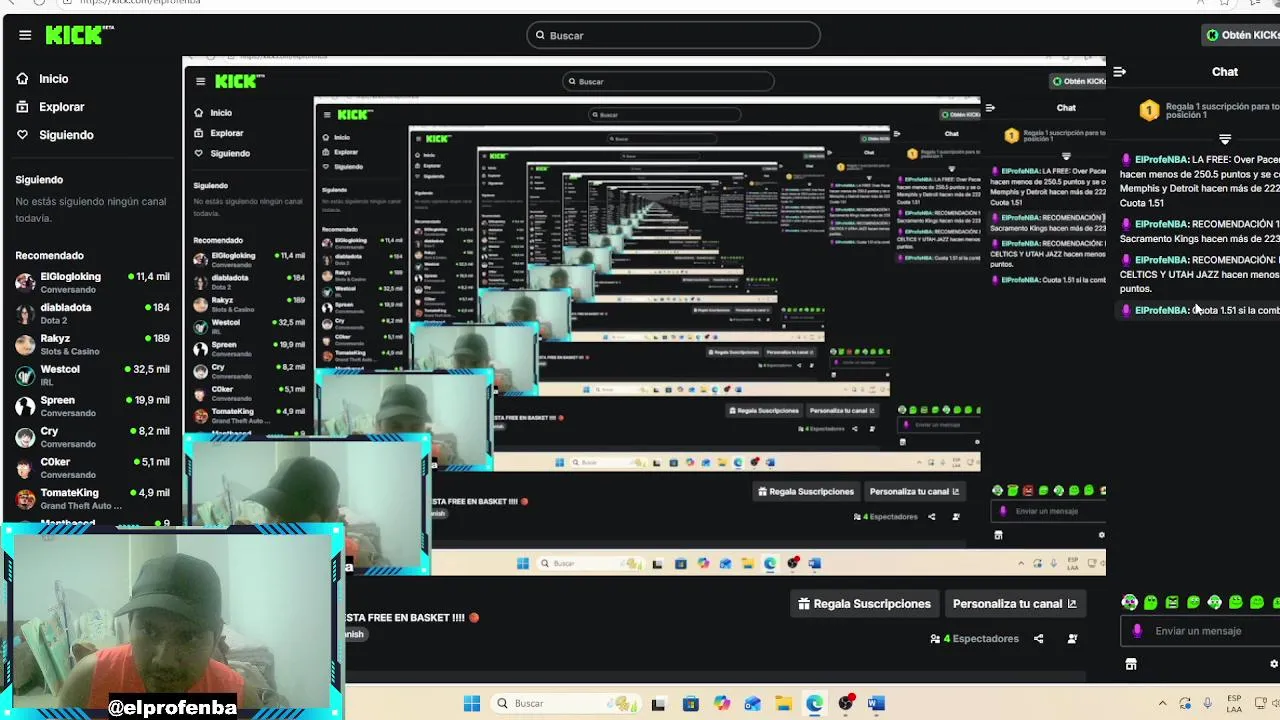The image size is (1280, 720).
Task: Click Regala Suscripciones inside the streamed video
Action: 806,492
